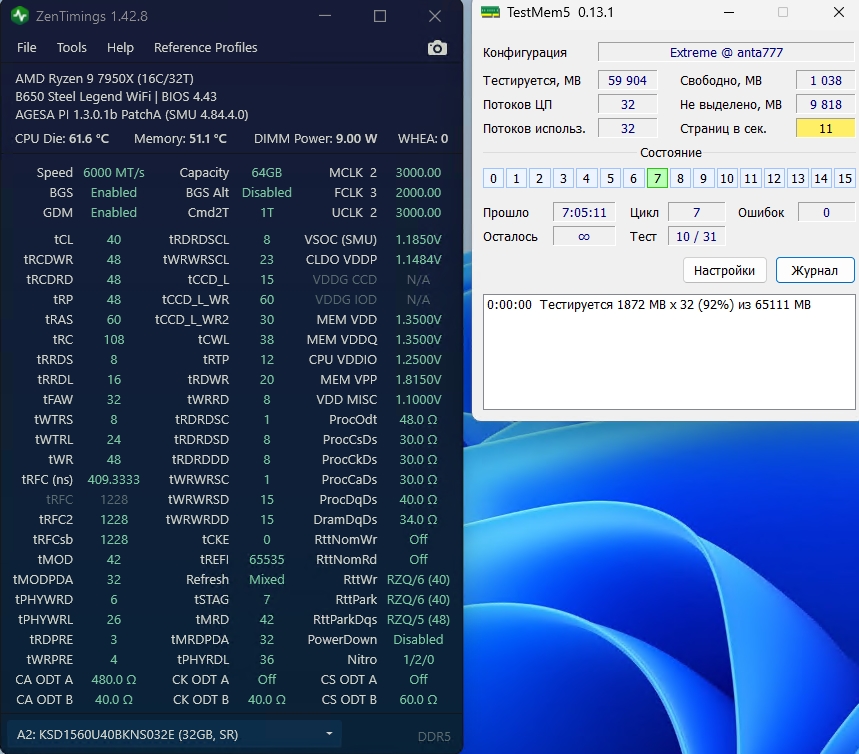The image size is (859, 754).
Task: Click the Extreme @ anta777 configuration field
Action: pyautogui.click(x=726, y=53)
